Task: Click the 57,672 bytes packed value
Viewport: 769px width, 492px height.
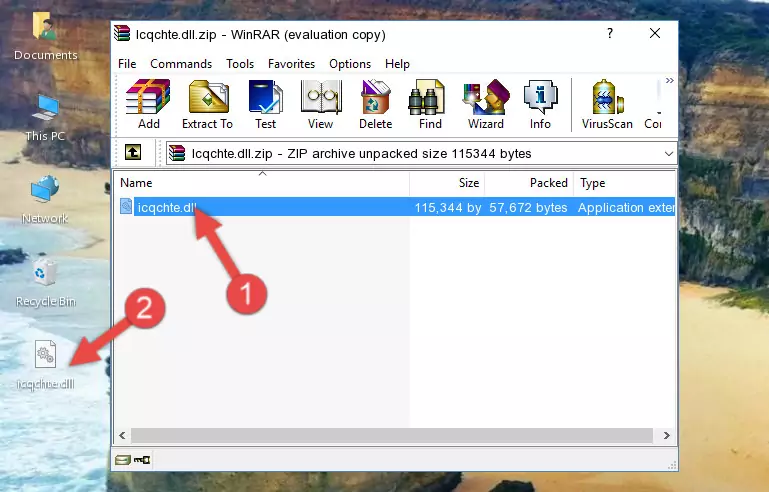Action: click(528, 207)
